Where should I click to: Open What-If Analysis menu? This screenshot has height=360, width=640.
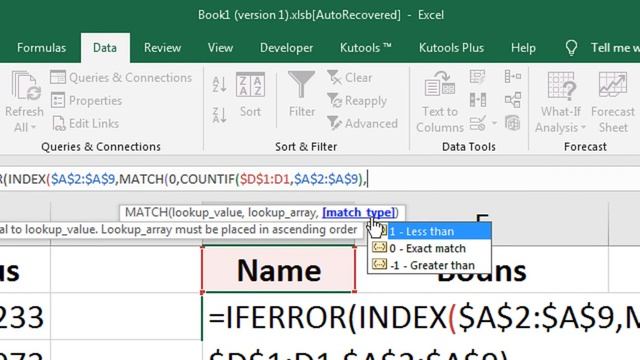pos(561,102)
